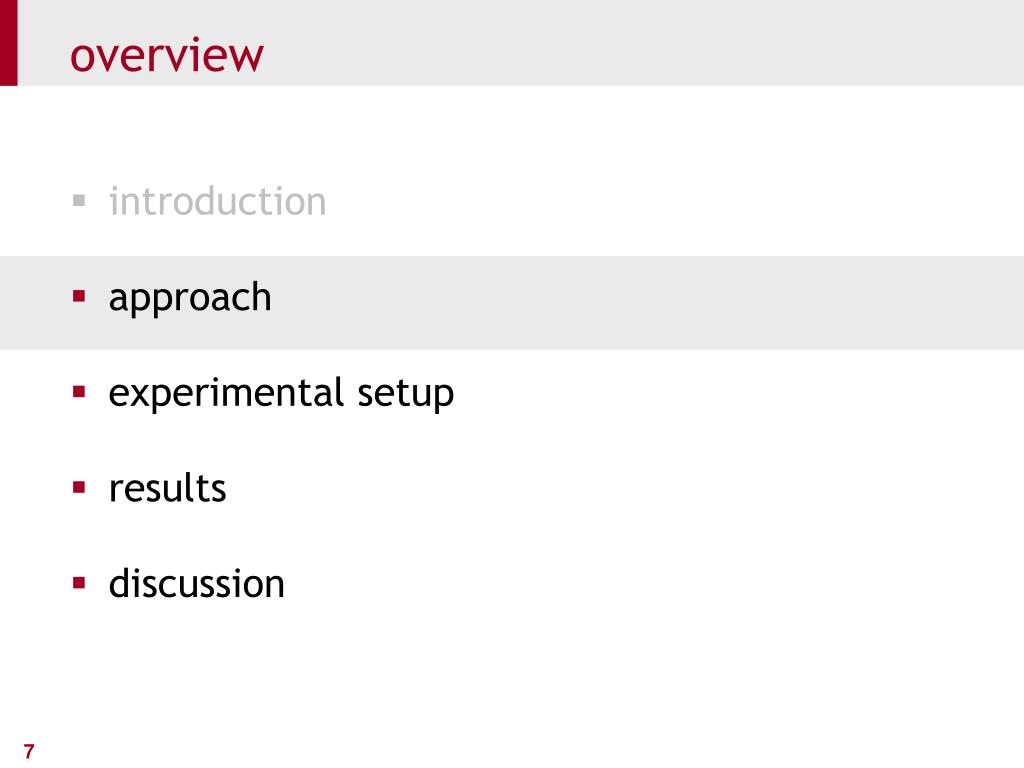Click the dark red title accent bar
The width and height of the screenshot is (1024, 768).
point(8,42)
